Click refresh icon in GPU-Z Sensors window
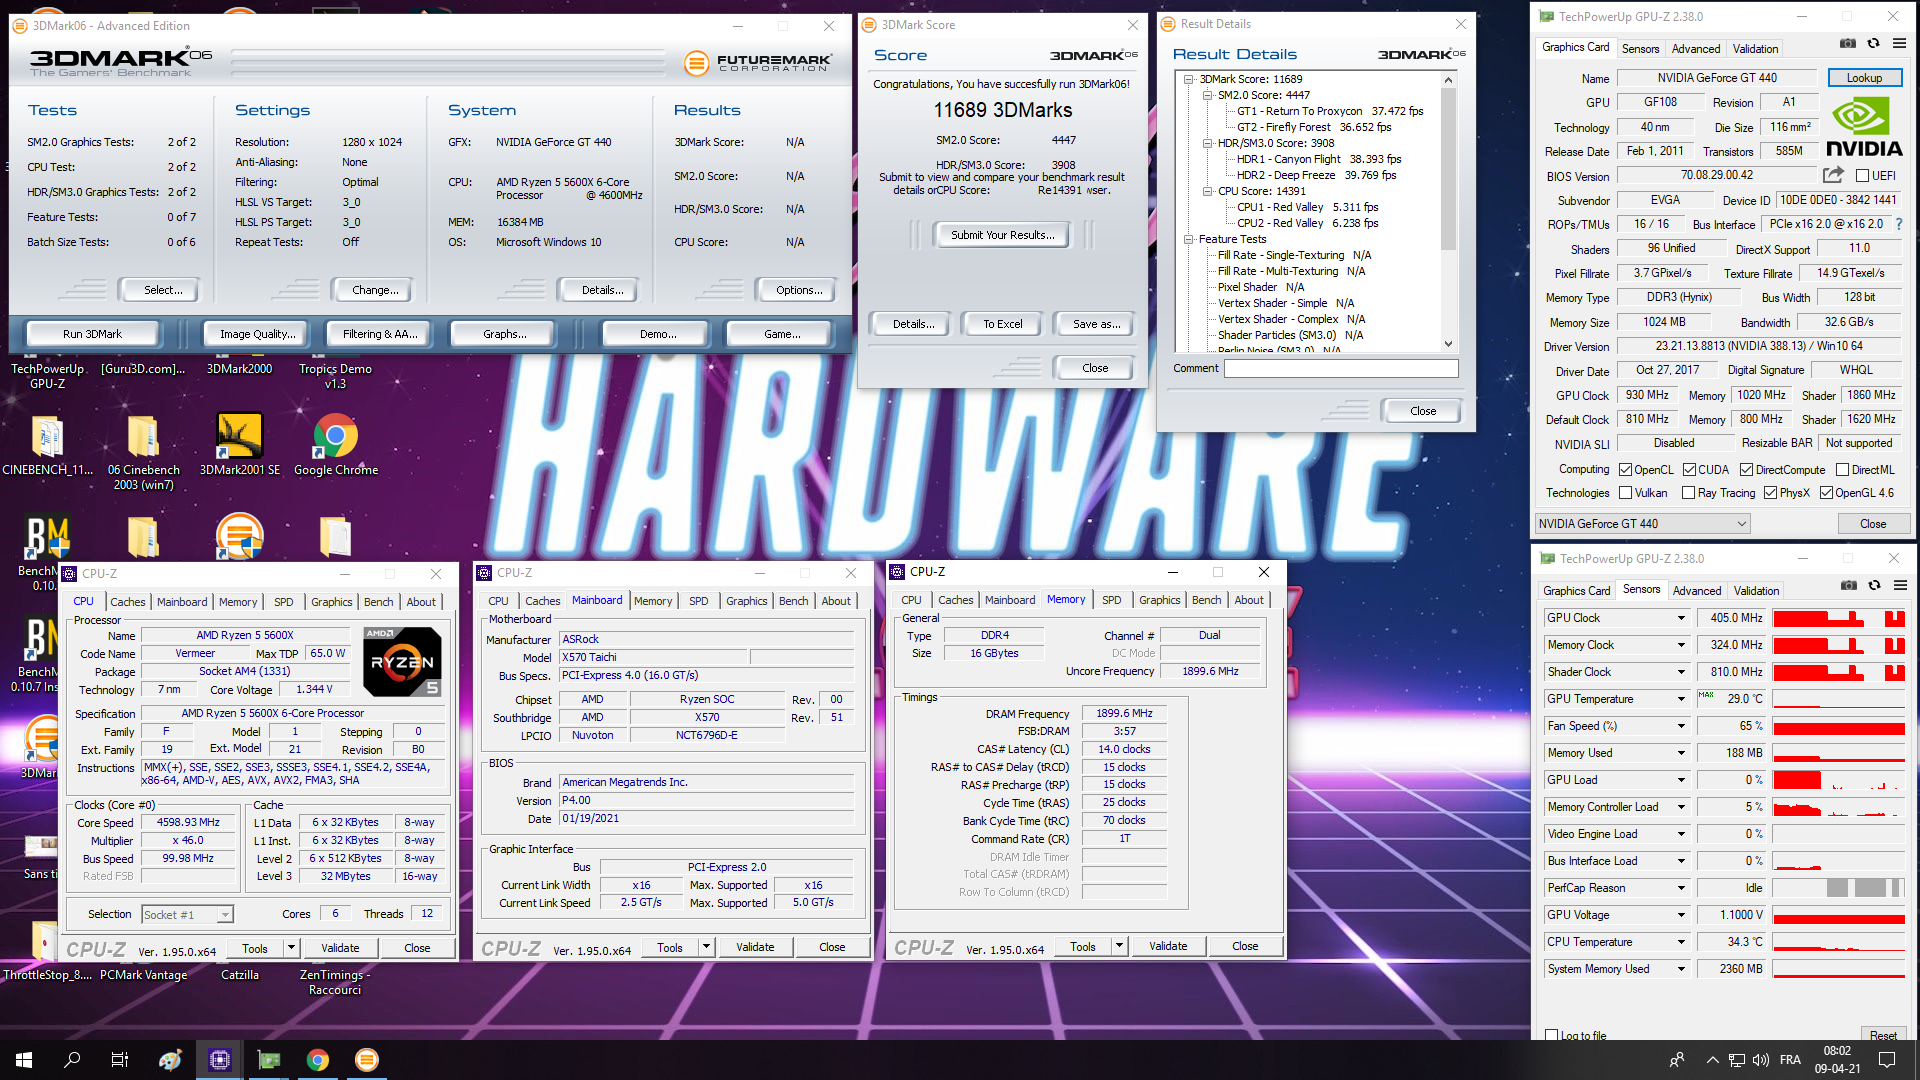 click(1875, 585)
